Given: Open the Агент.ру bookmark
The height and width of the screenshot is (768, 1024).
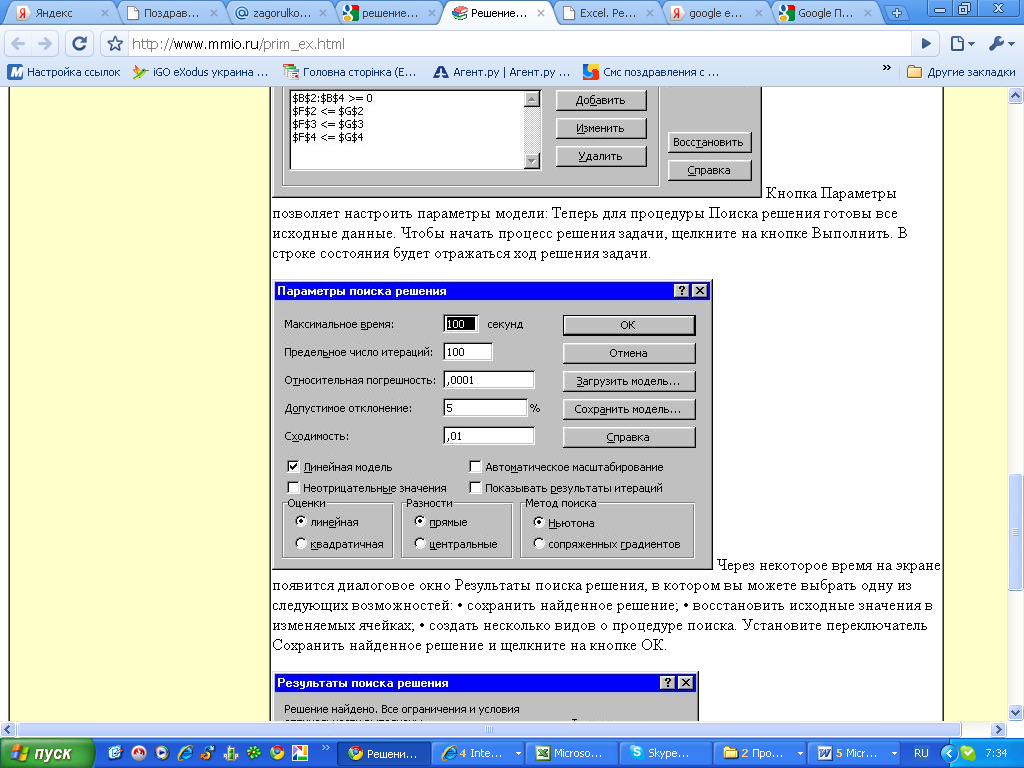Looking at the screenshot, I should click(502, 72).
